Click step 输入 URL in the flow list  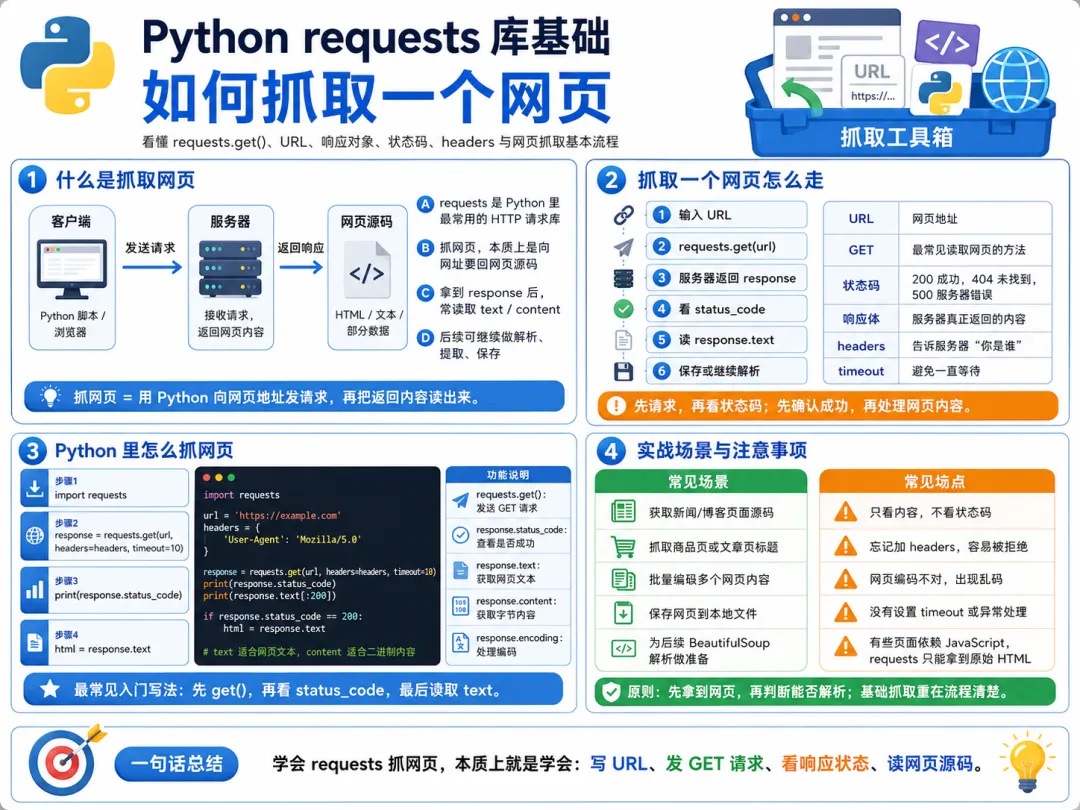[726, 215]
